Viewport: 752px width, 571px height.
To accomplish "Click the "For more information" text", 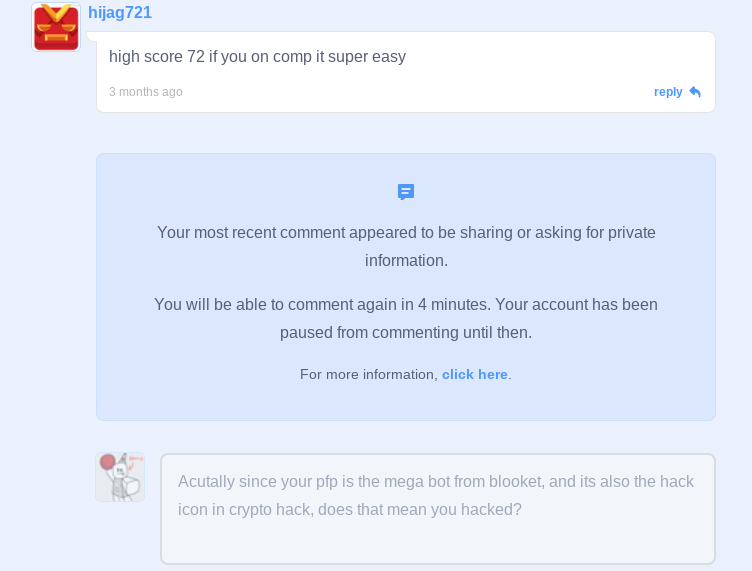I will (x=368, y=374).
